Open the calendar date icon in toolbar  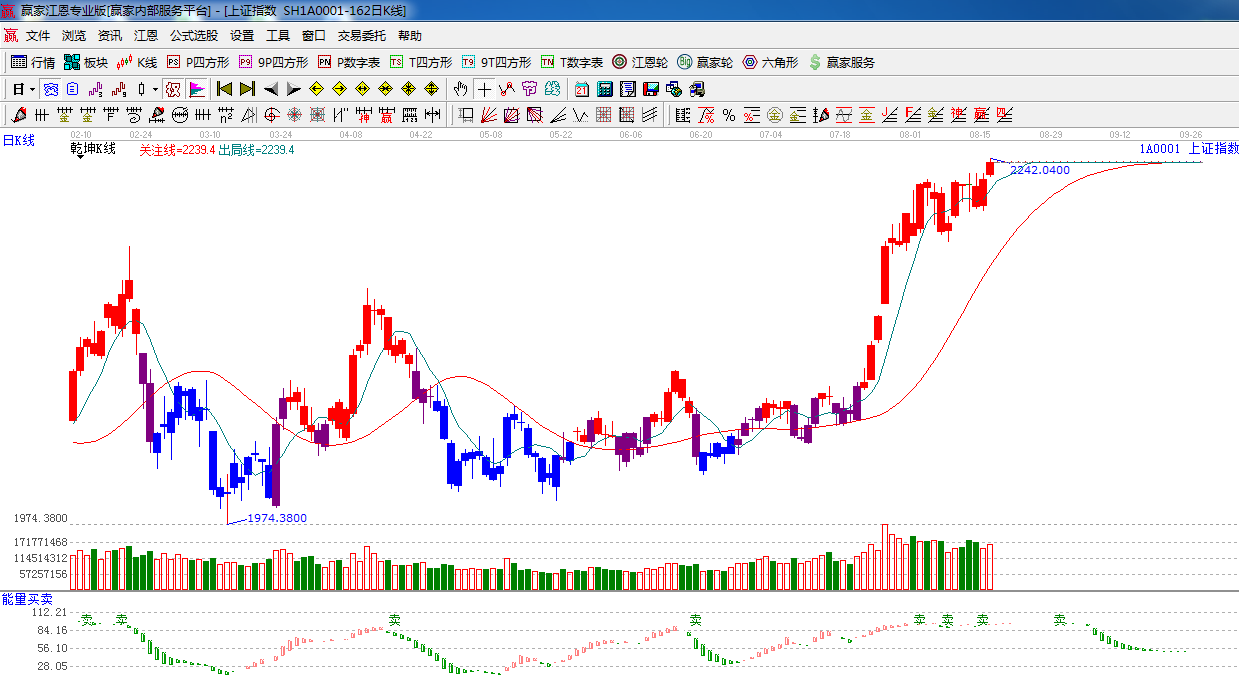coord(582,89)
